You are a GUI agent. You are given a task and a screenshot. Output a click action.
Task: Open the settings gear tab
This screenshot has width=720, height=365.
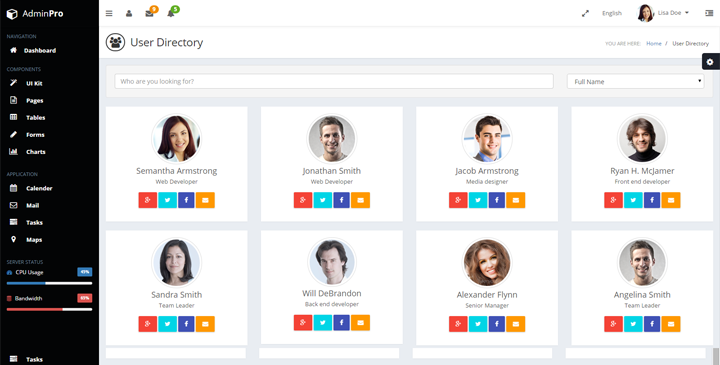tap(710, 62)
